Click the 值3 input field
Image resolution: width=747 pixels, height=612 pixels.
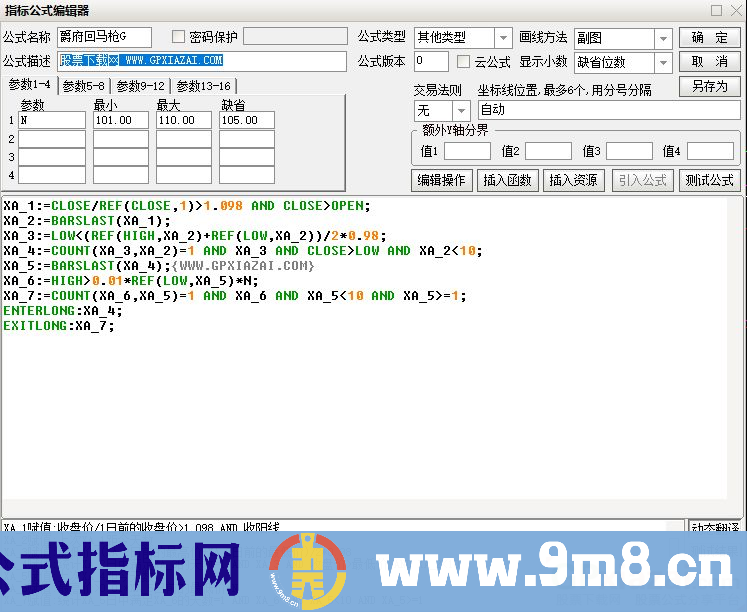pos(629,151)
